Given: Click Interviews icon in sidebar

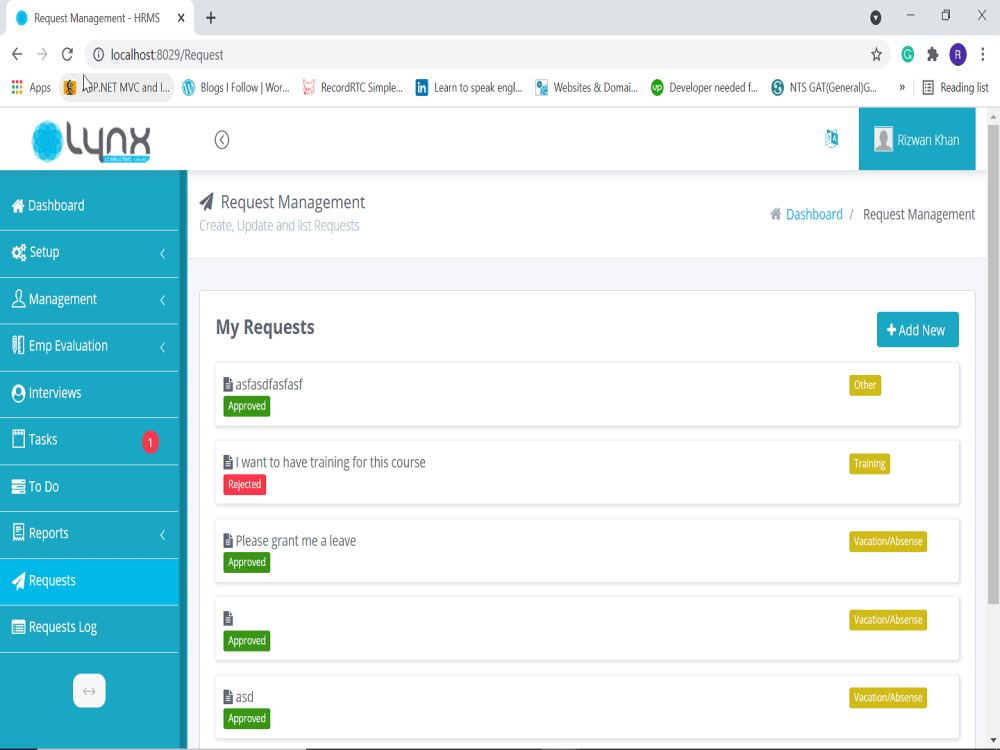Looking at the screenshot, I should click(18, 393).
